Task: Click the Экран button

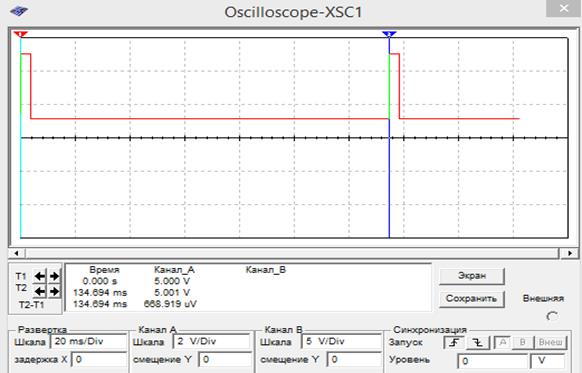Action: click(x=472, y=276)
